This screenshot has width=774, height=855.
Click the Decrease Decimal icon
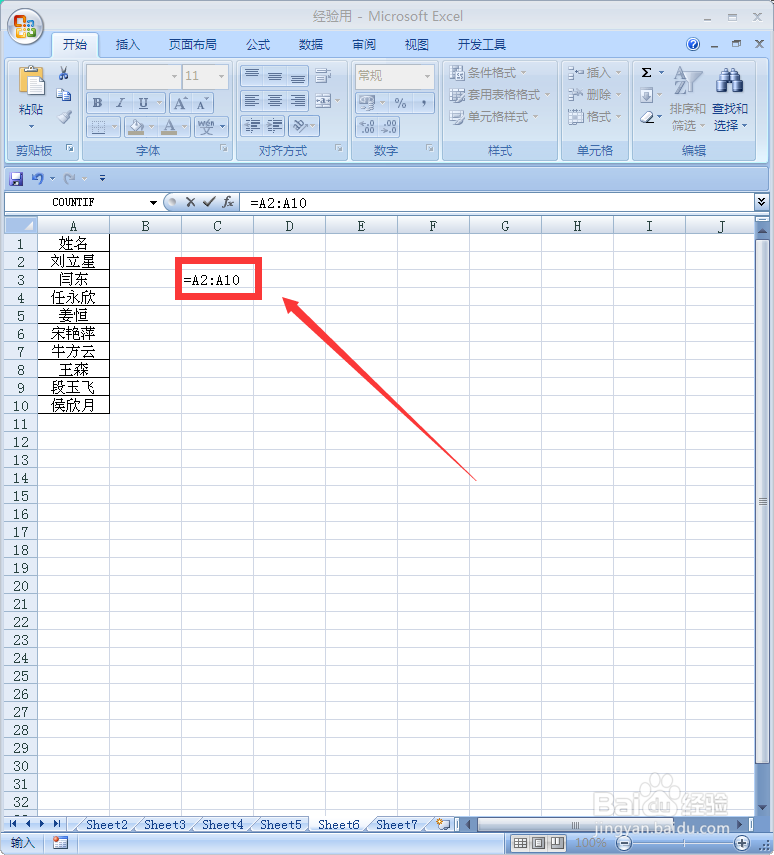click(389, 127)
